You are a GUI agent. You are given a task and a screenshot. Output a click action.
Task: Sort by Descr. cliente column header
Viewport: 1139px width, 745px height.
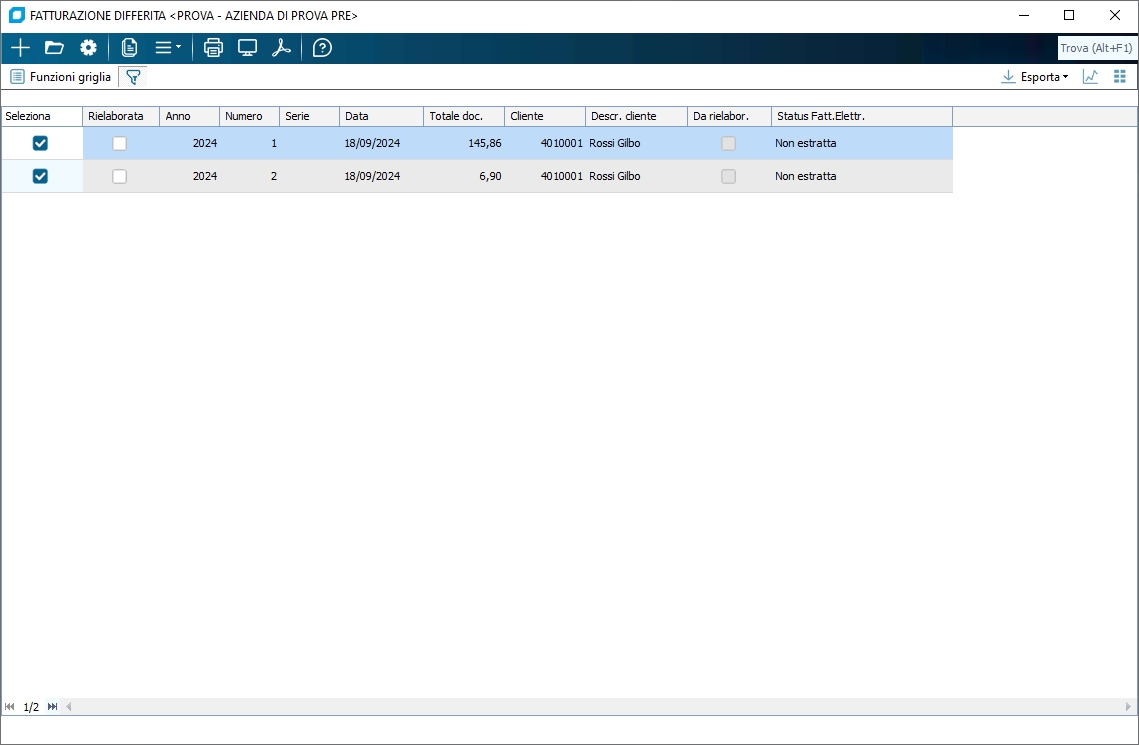[636, 116]
